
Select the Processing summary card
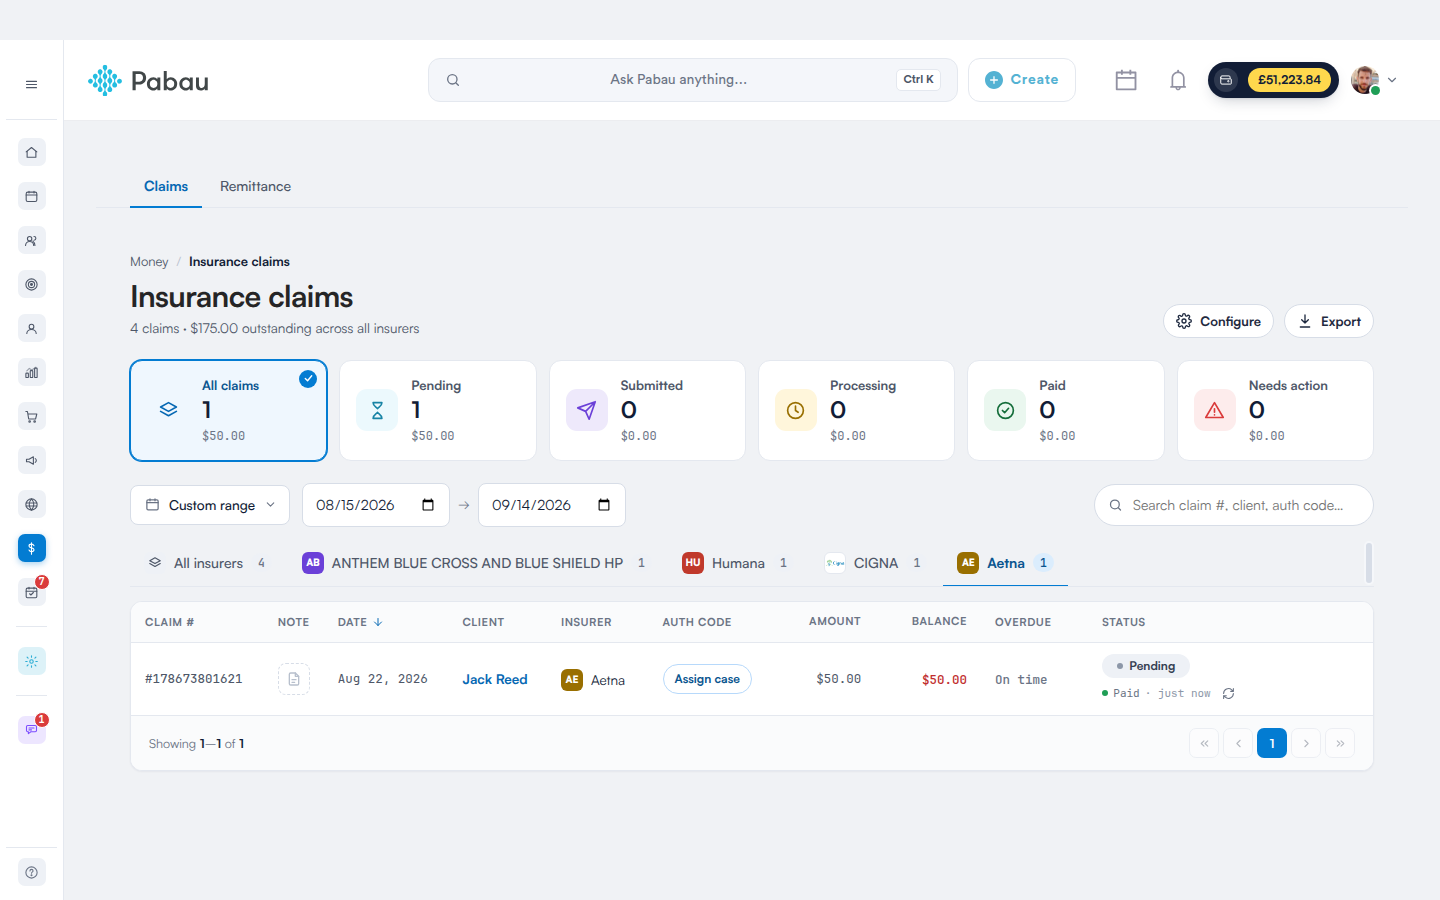click(x=857, y=410)
